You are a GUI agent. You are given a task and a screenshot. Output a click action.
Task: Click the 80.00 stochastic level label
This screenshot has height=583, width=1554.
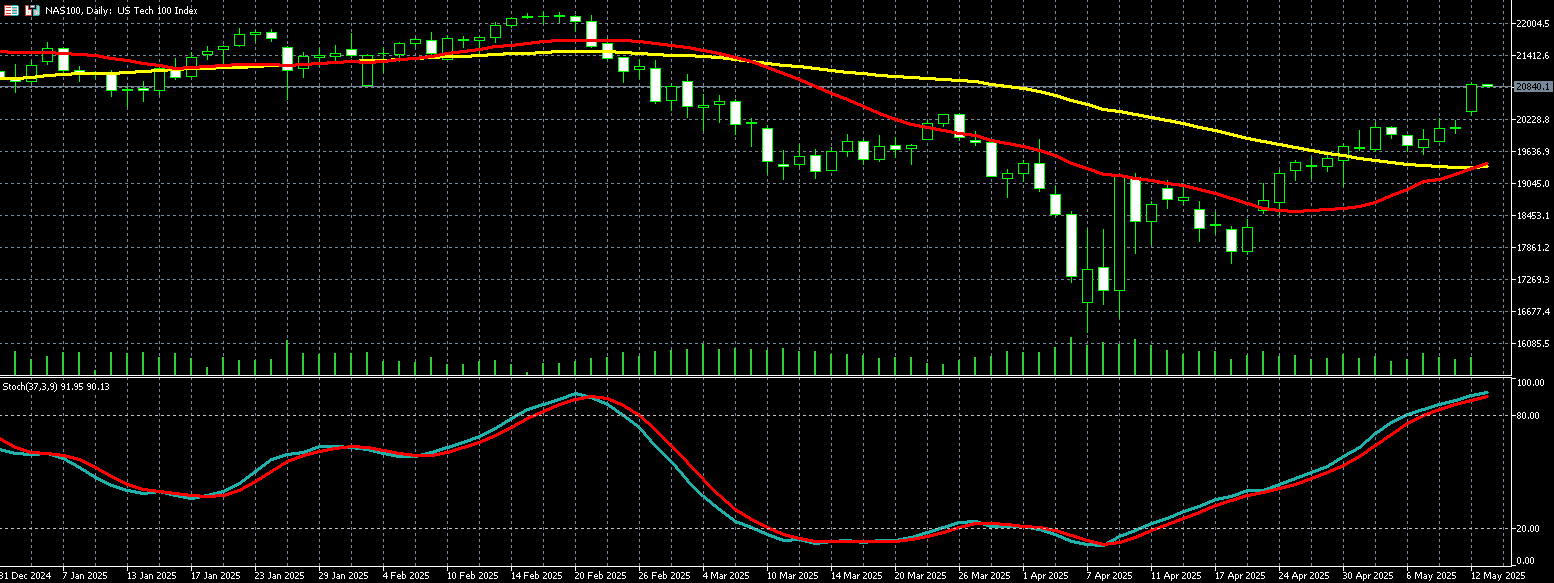point(1526,416)
